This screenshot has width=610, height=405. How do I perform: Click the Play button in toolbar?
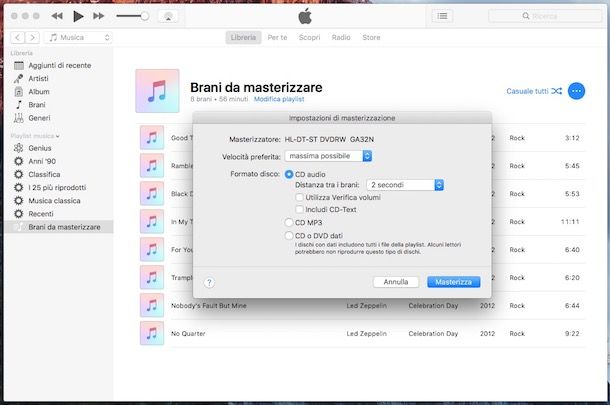pyautogui.click(x=78, y=16)
